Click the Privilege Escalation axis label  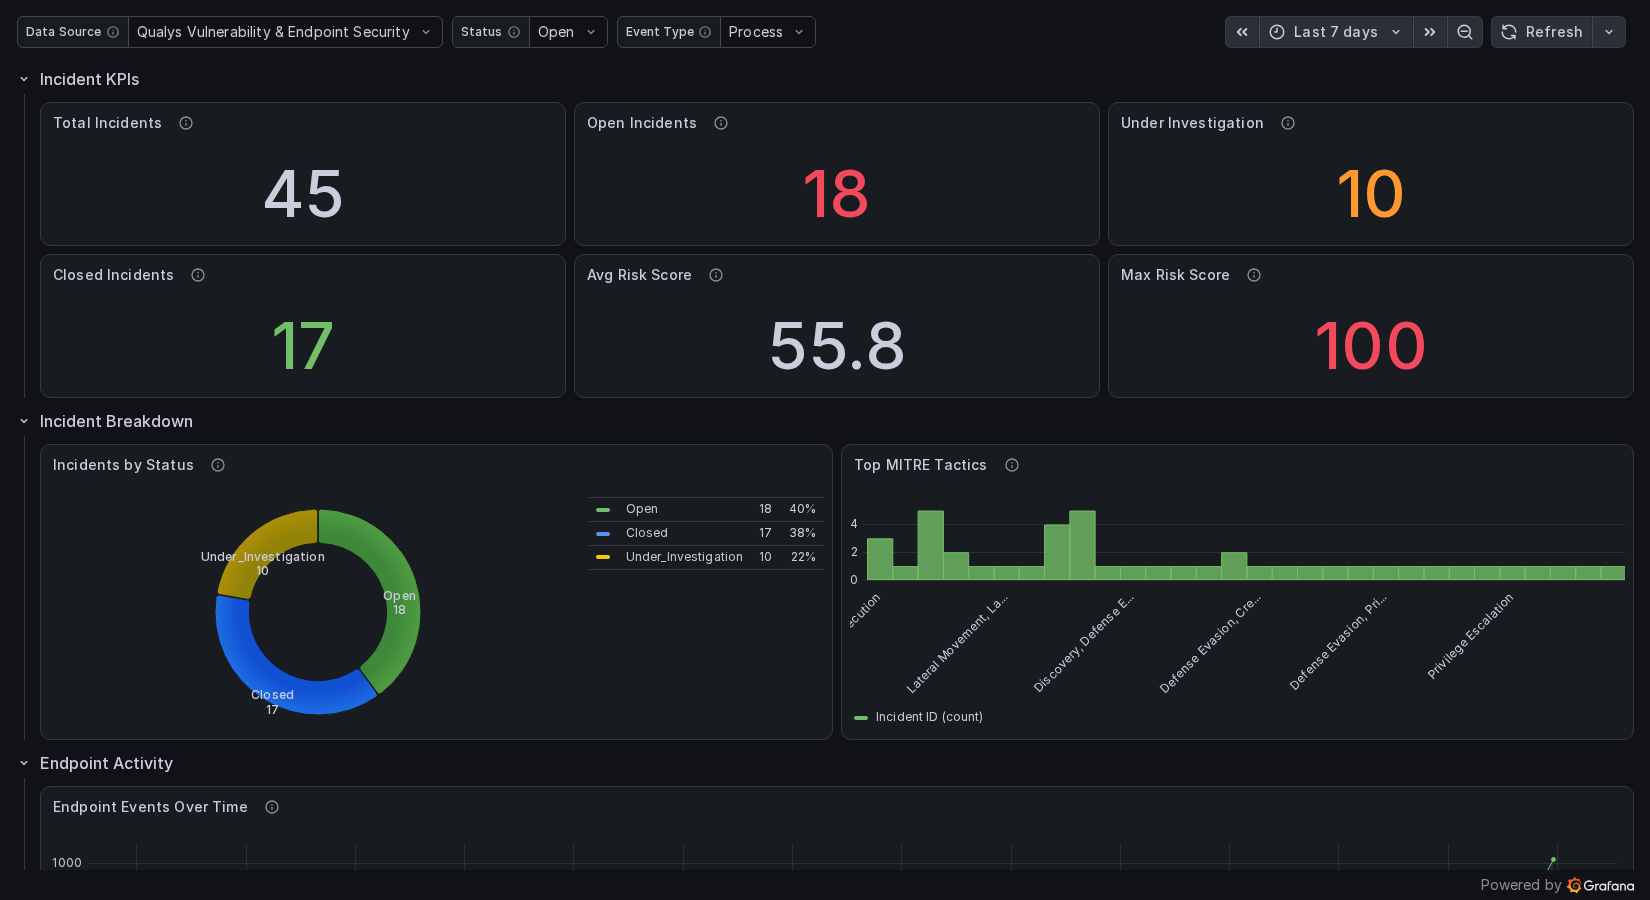1470,637
